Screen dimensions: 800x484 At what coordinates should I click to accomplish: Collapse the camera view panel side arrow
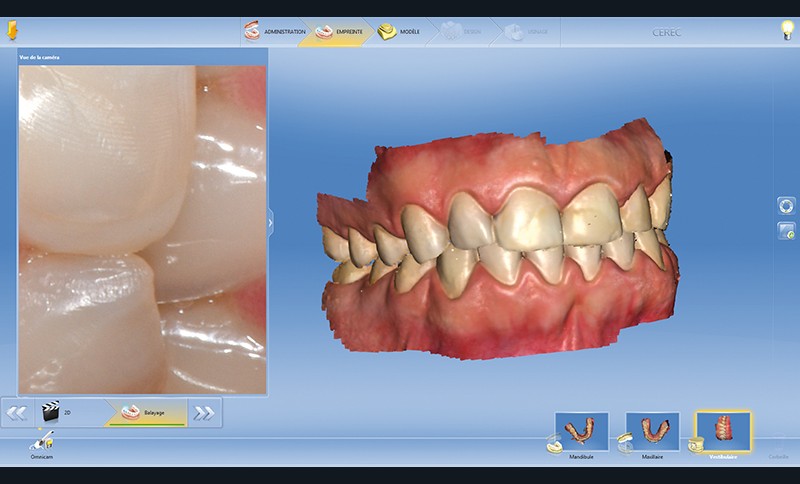tap(270, 223)
